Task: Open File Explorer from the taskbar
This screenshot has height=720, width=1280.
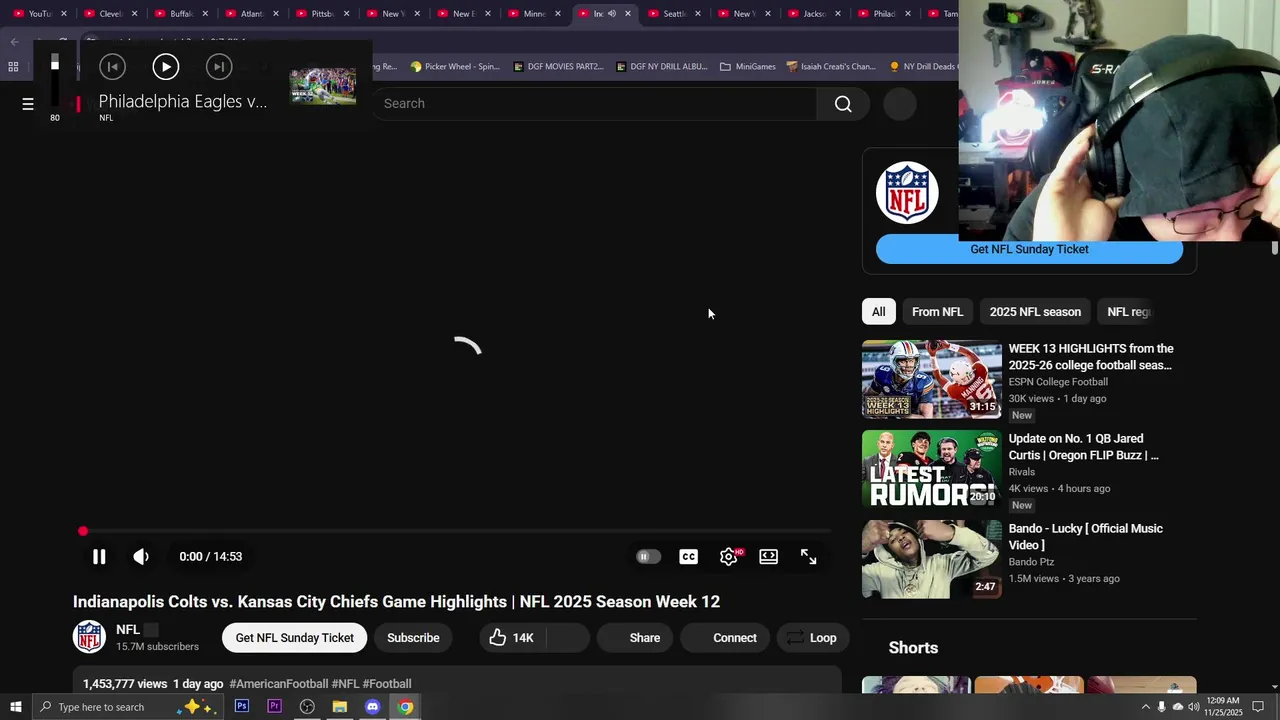Action: pos(340,707)
